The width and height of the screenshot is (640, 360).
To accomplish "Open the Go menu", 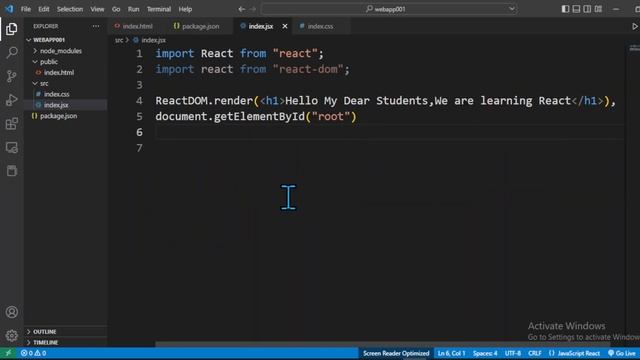I will click(x=116, y=9).
